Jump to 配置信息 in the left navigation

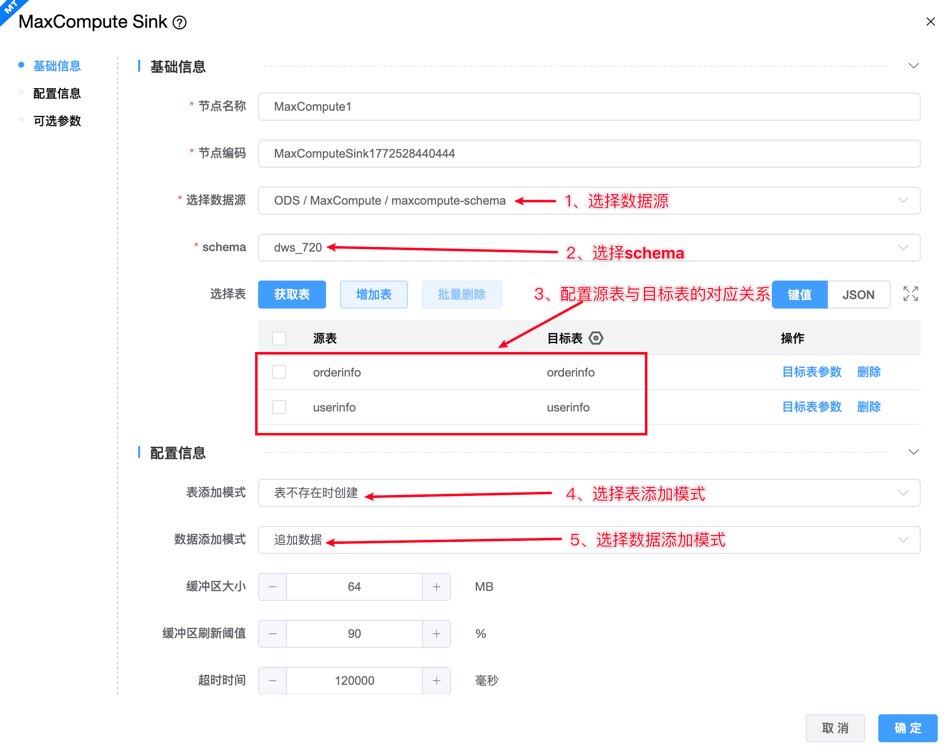coord(57,93)
